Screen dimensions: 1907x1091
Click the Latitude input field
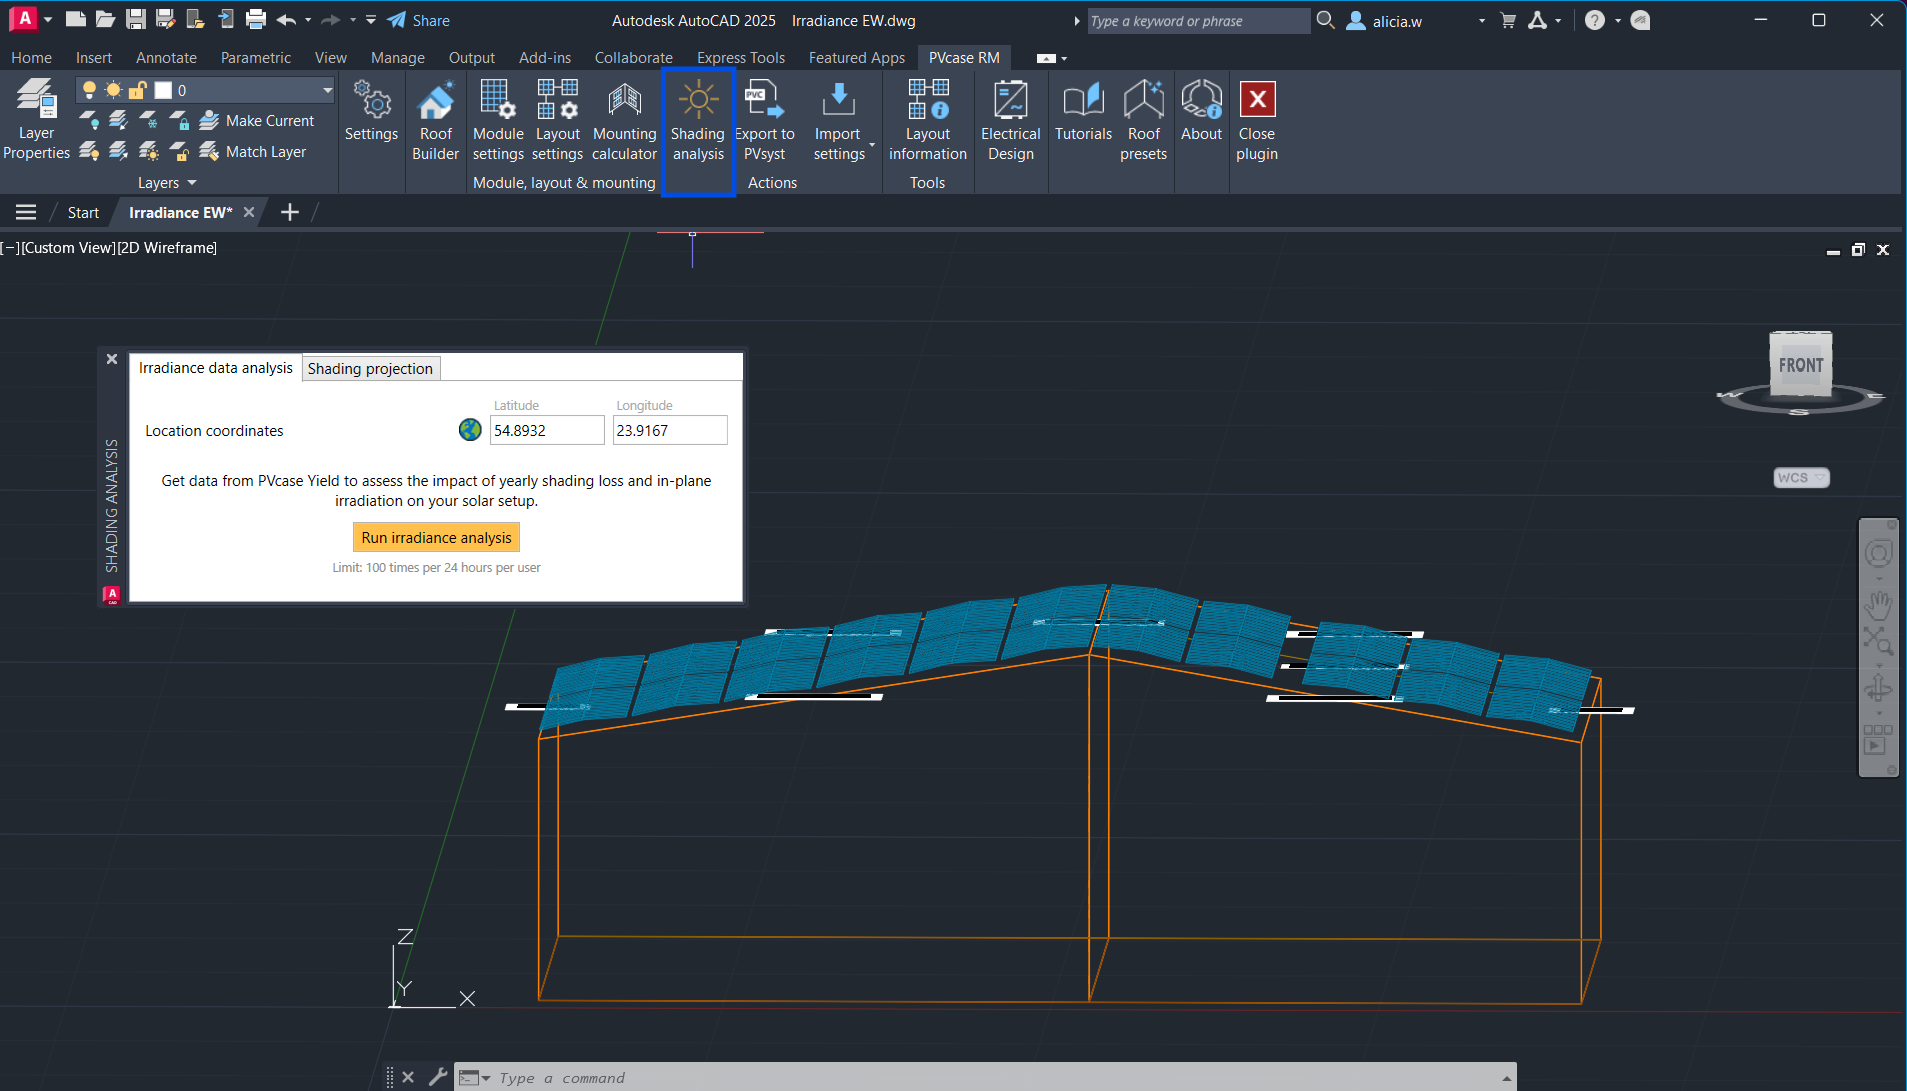click(x=547, y=430)
